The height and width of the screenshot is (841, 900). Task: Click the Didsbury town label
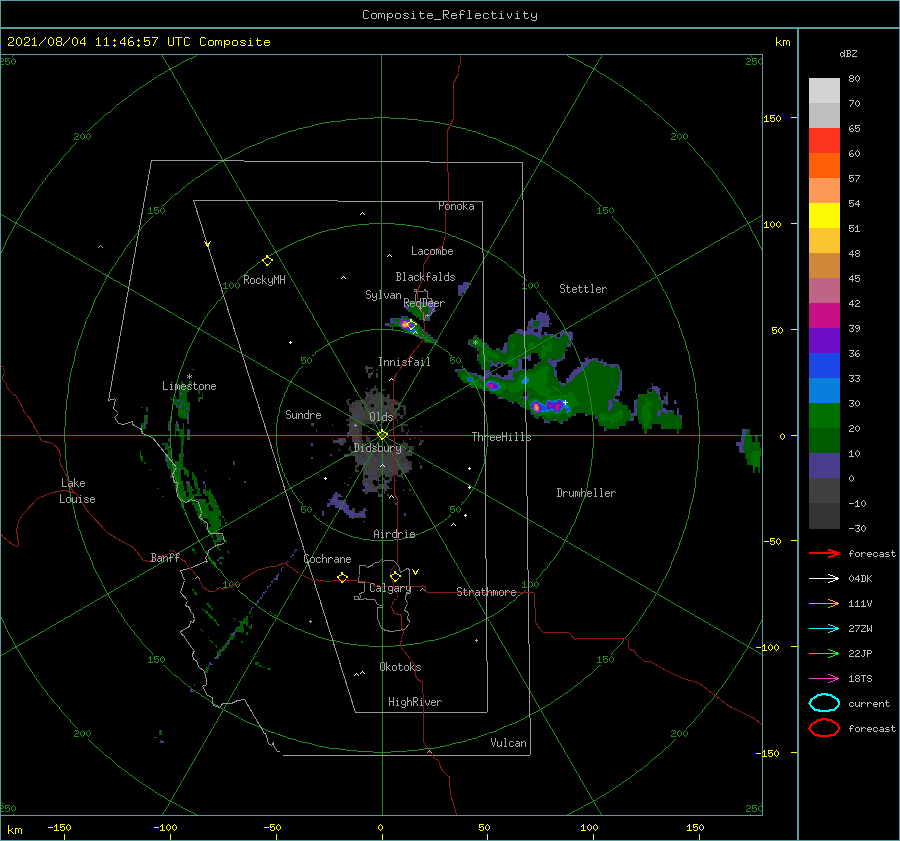(x=377, y=448)
